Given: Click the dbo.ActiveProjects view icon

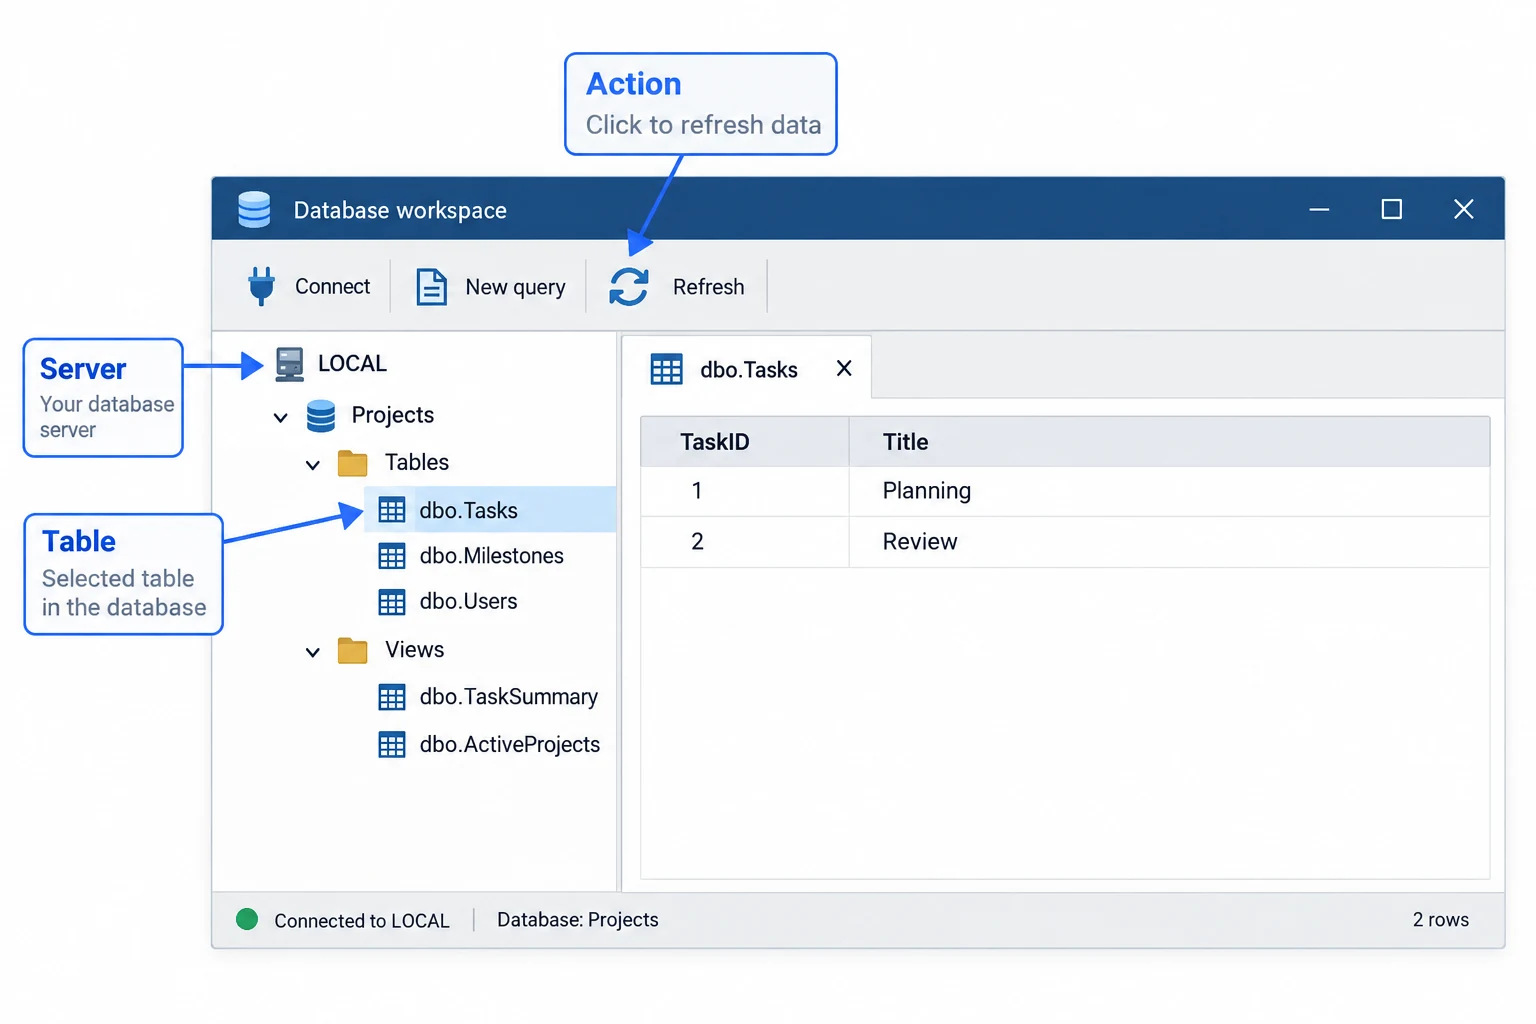Looking at the screenshot, I should [x=392, y=745].
